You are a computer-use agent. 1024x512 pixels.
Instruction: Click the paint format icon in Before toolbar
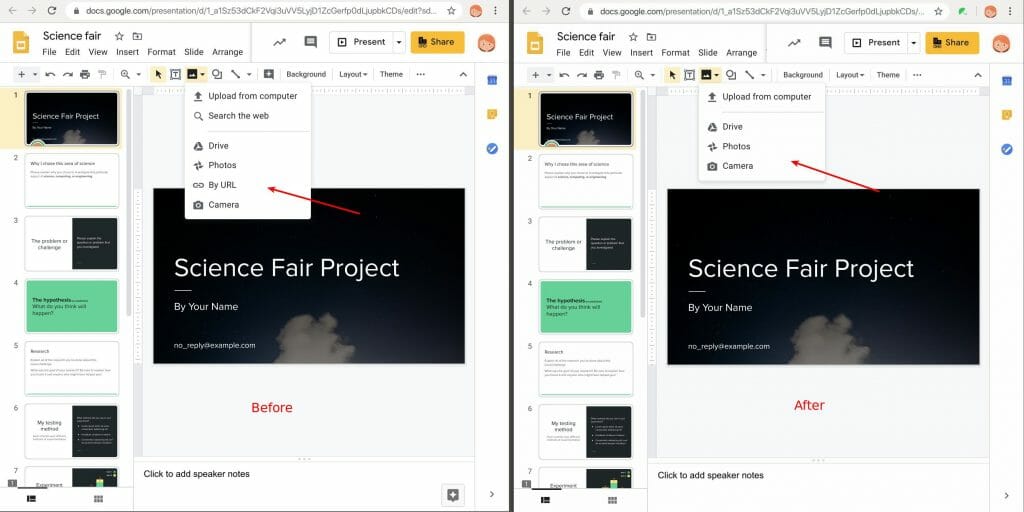point(102,74)
